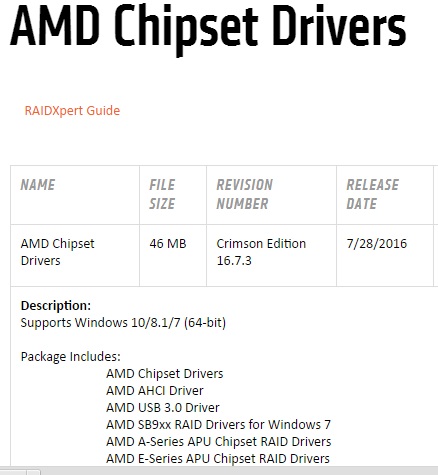Open the RAIDXpert Guide link
Screen dimensions: 438x475
72,111
